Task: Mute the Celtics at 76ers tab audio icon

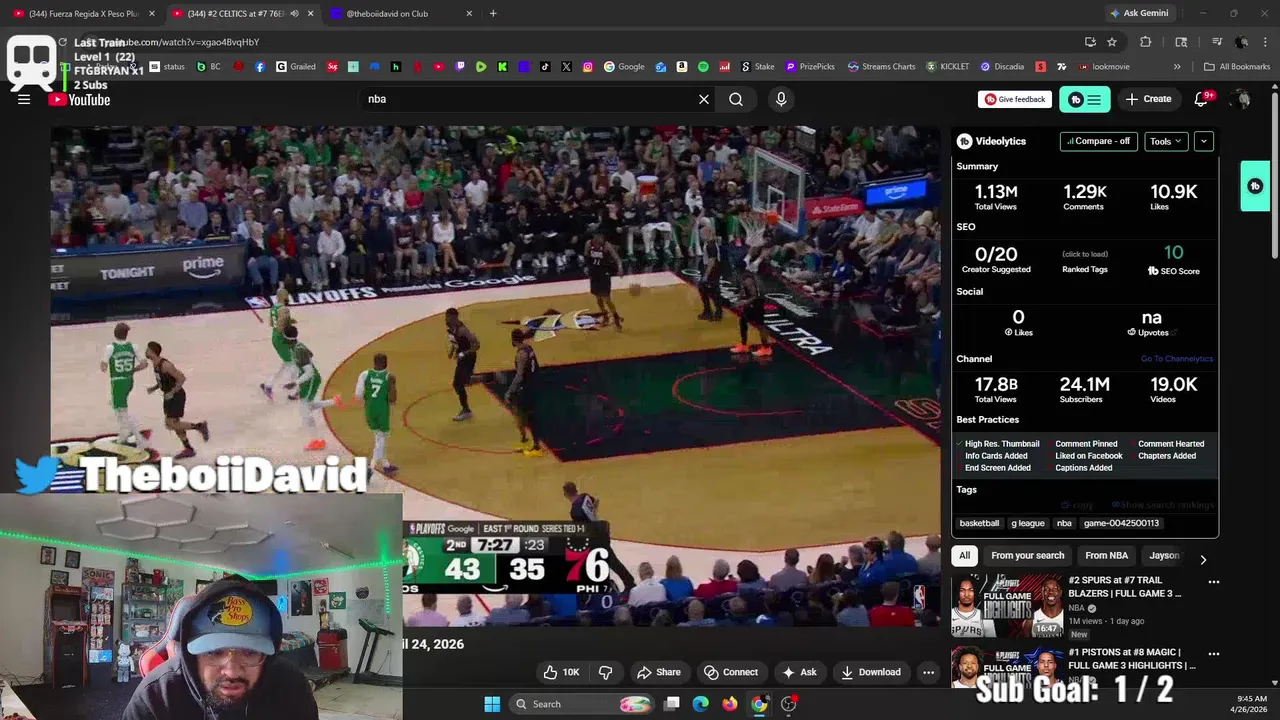Action: point(294,14)
